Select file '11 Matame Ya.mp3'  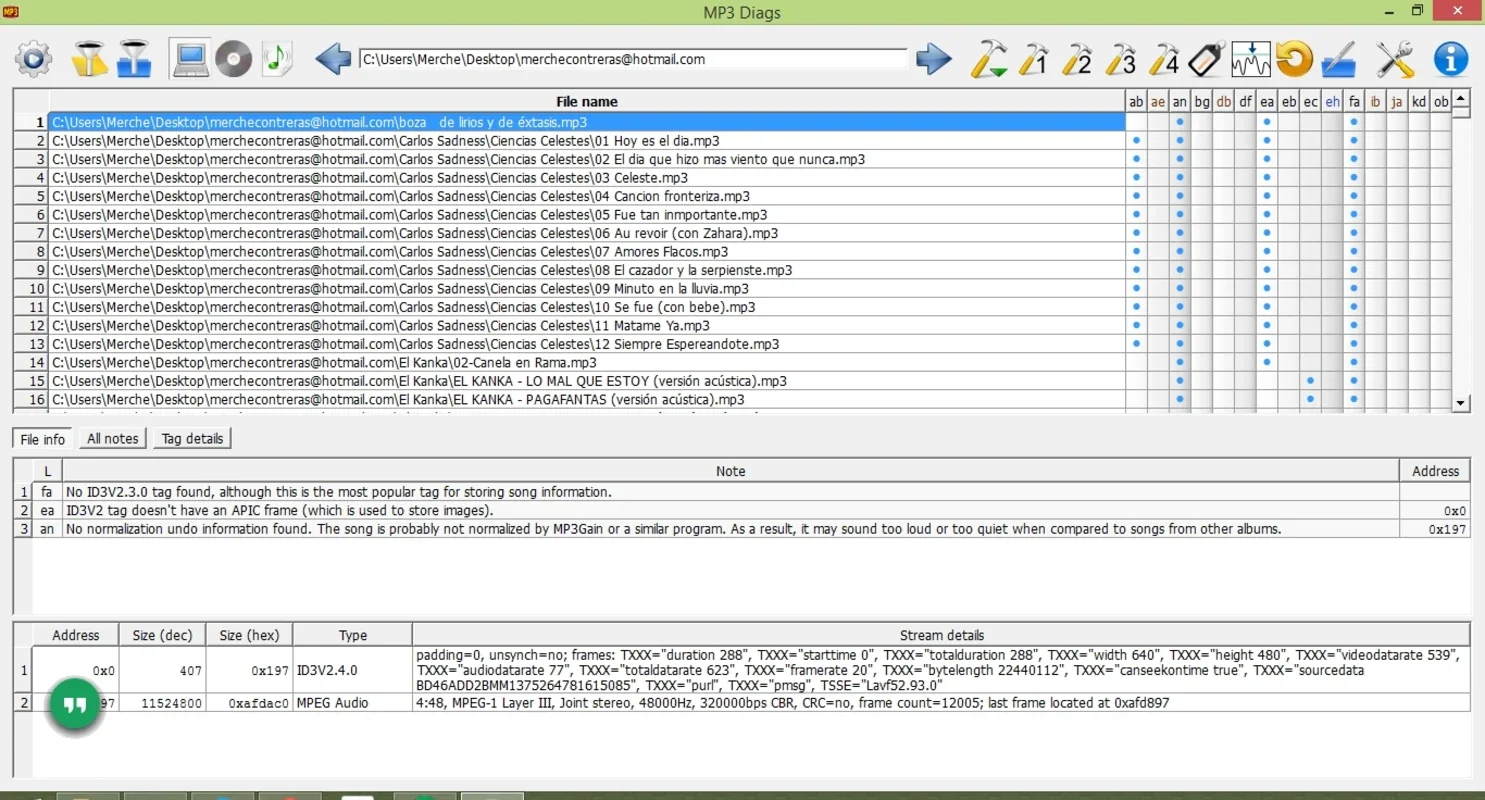587,326
